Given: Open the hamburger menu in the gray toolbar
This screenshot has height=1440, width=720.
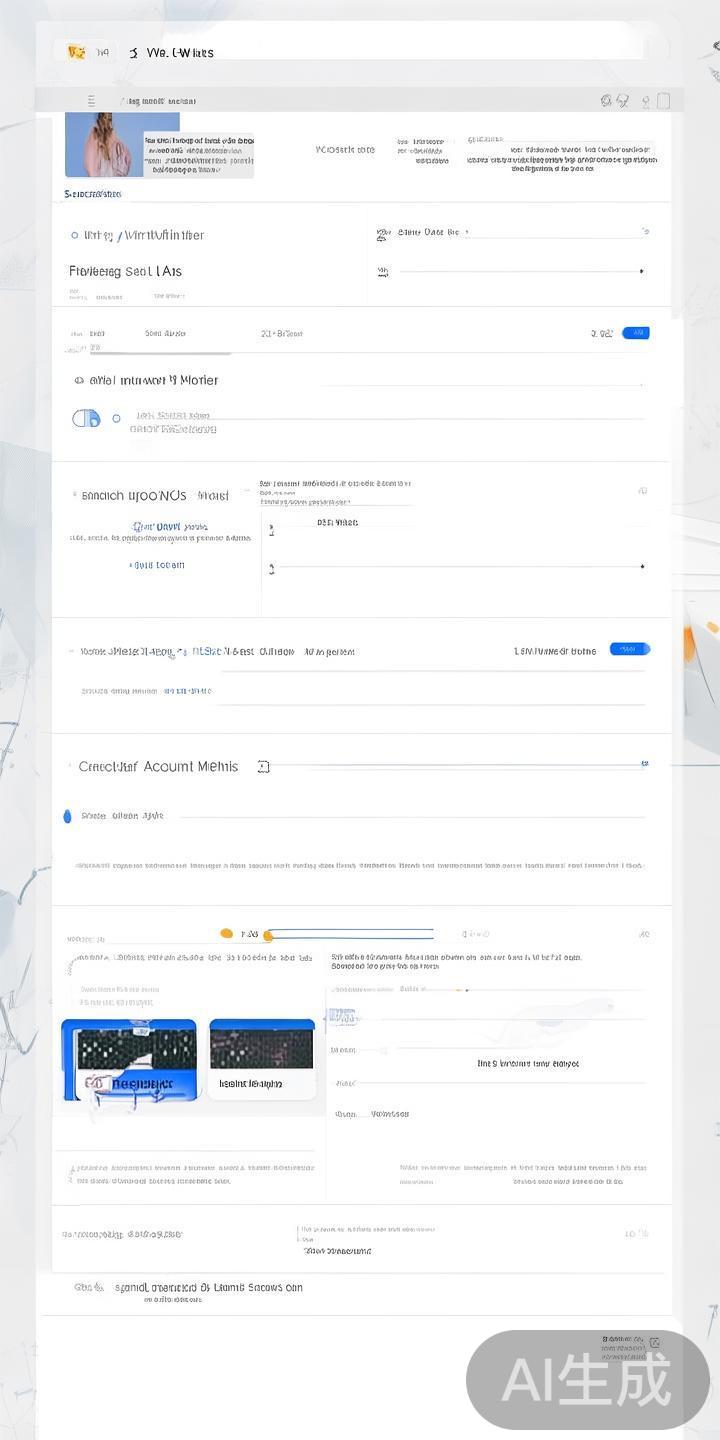Looking at the screenshot, I should click(91, 101).
